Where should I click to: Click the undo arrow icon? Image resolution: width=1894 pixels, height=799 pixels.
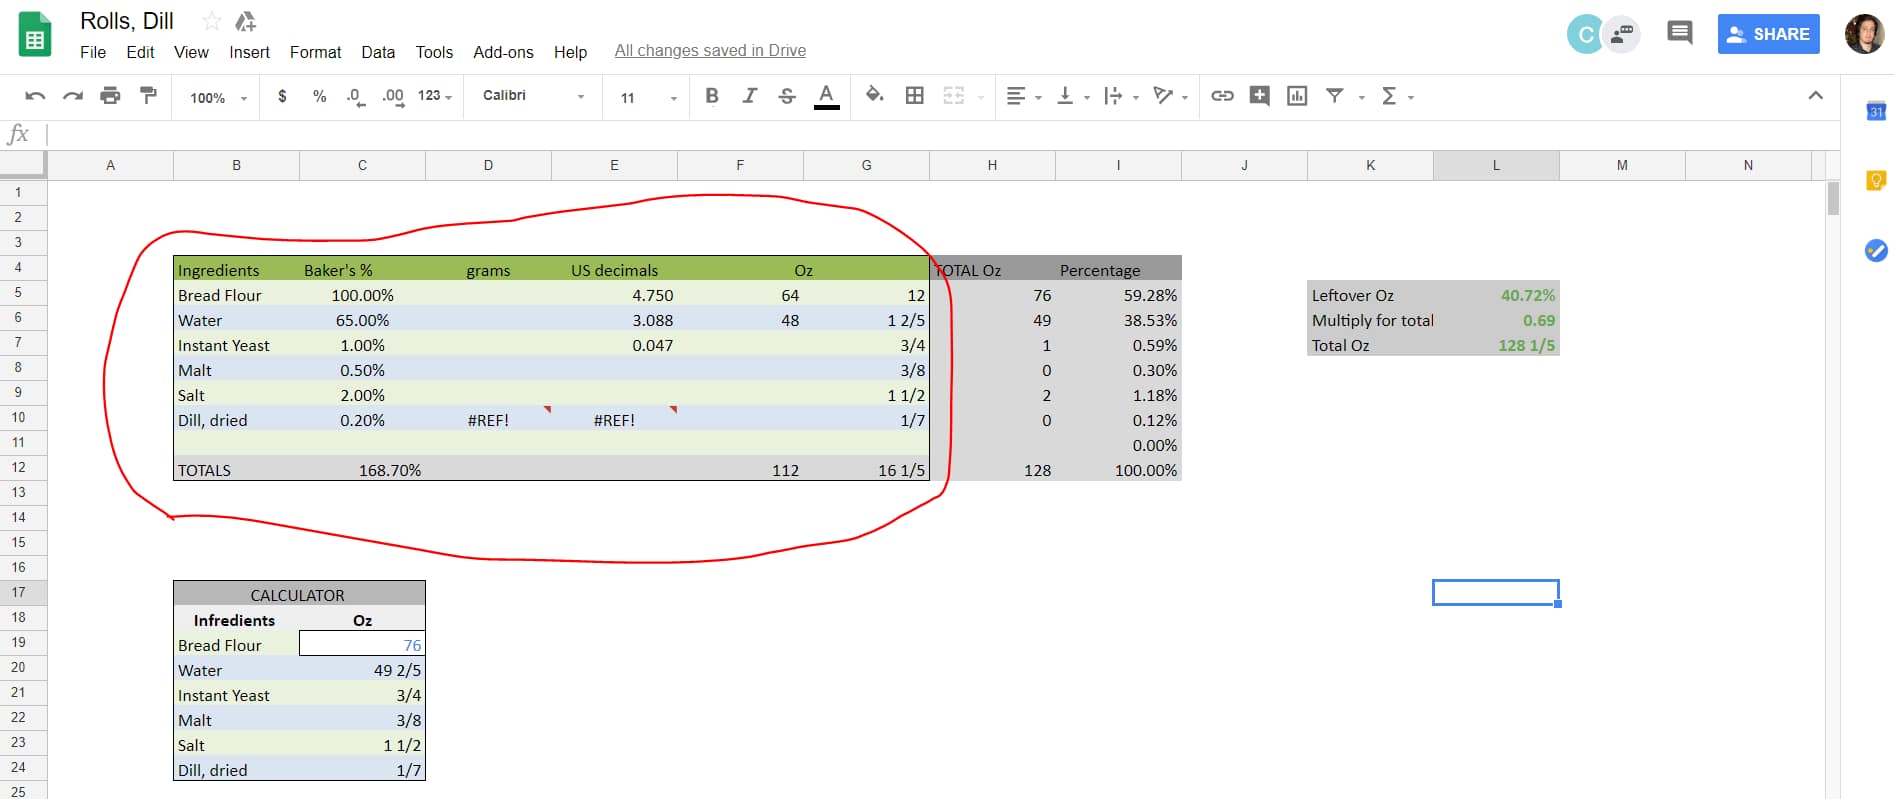click(x=35, y=96)
